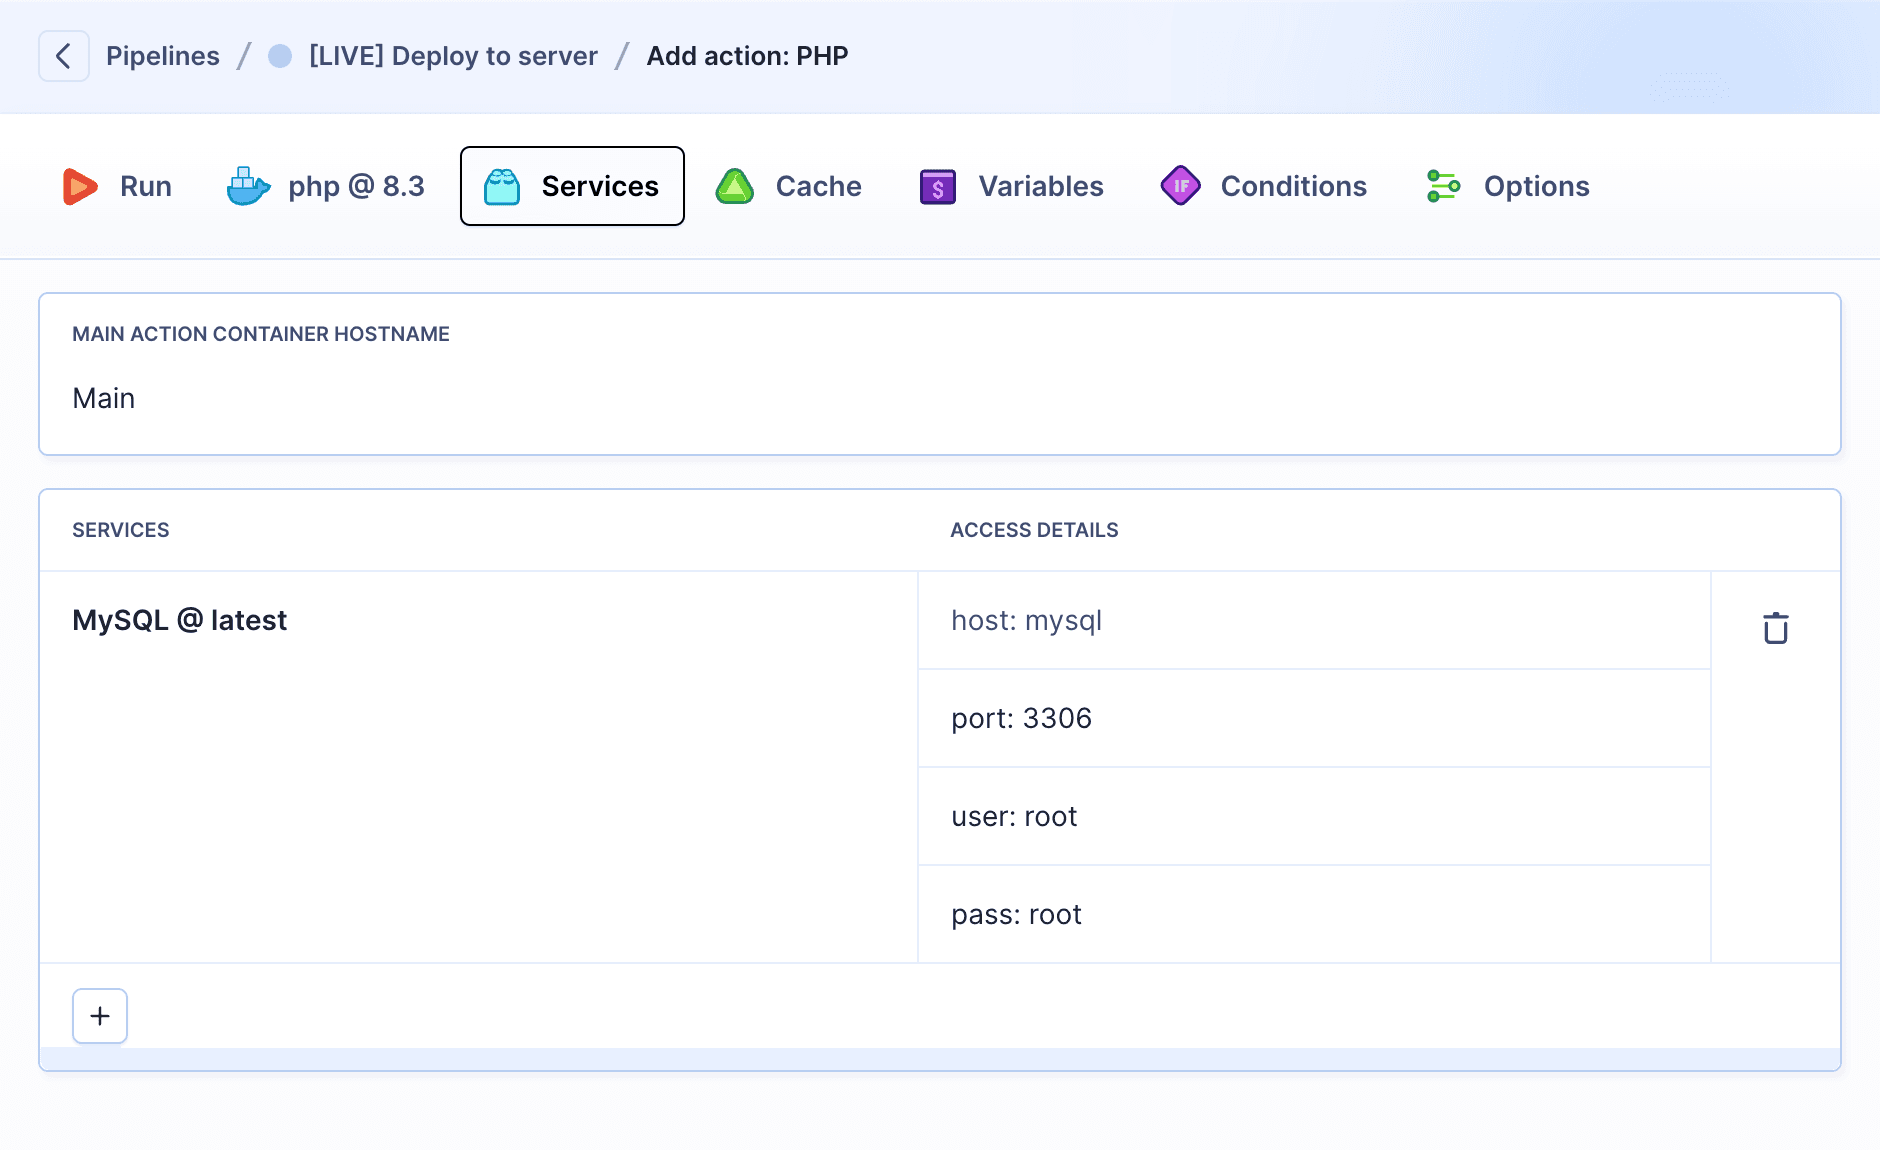Click the Docker whale icon for php
This screenshot has height=1150, width=1880.
(x=245, y=186)
